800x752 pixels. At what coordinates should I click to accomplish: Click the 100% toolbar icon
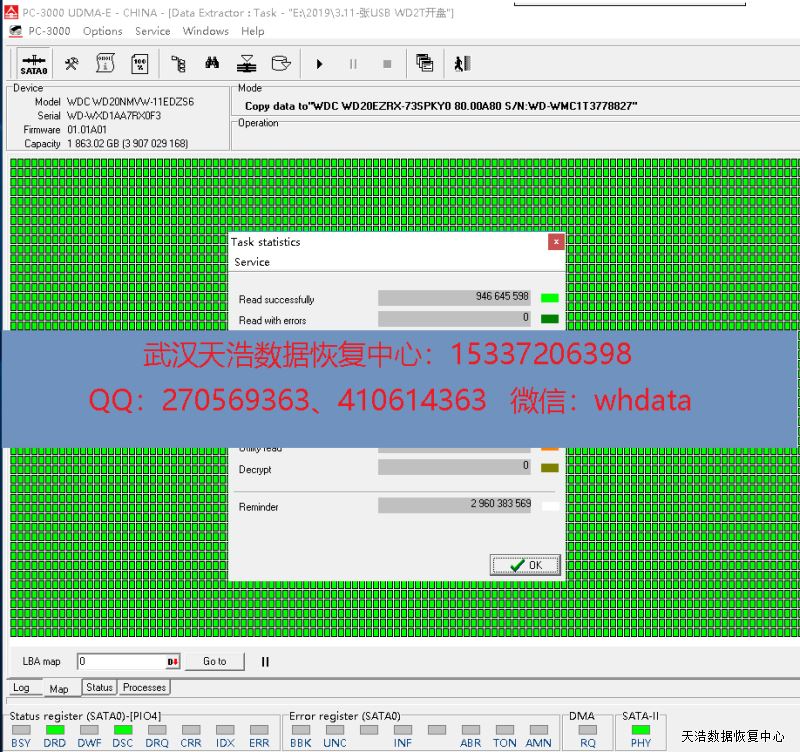[139, 64]
